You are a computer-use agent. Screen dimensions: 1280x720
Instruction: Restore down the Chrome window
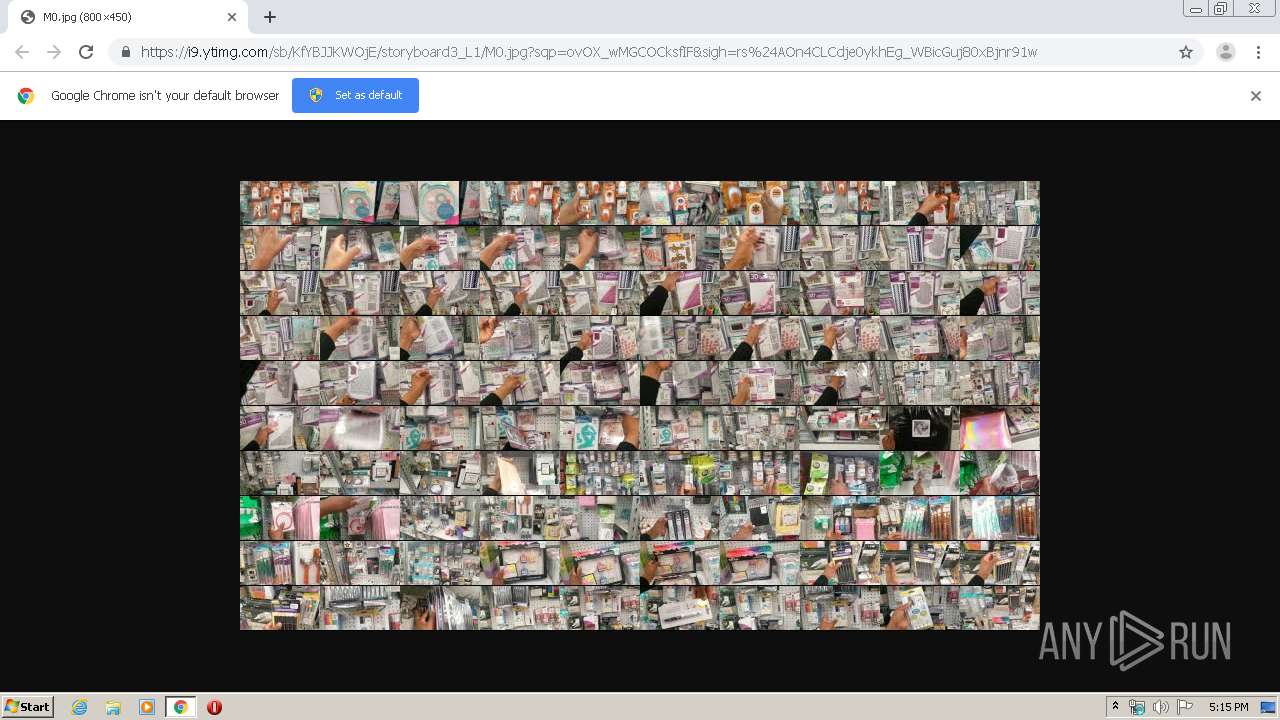click(1221, 9)
